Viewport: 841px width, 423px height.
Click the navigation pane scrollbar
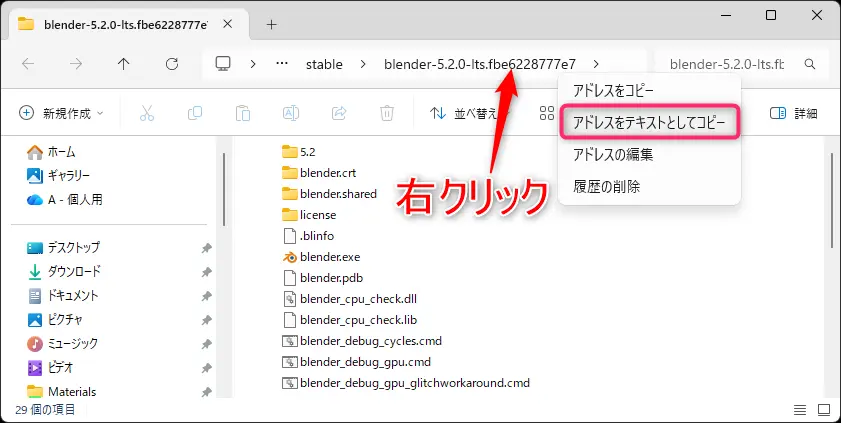(224, 189)
